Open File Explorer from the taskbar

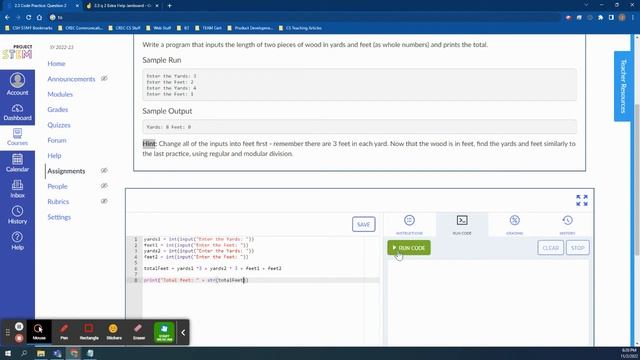click(x=41, y=353)
